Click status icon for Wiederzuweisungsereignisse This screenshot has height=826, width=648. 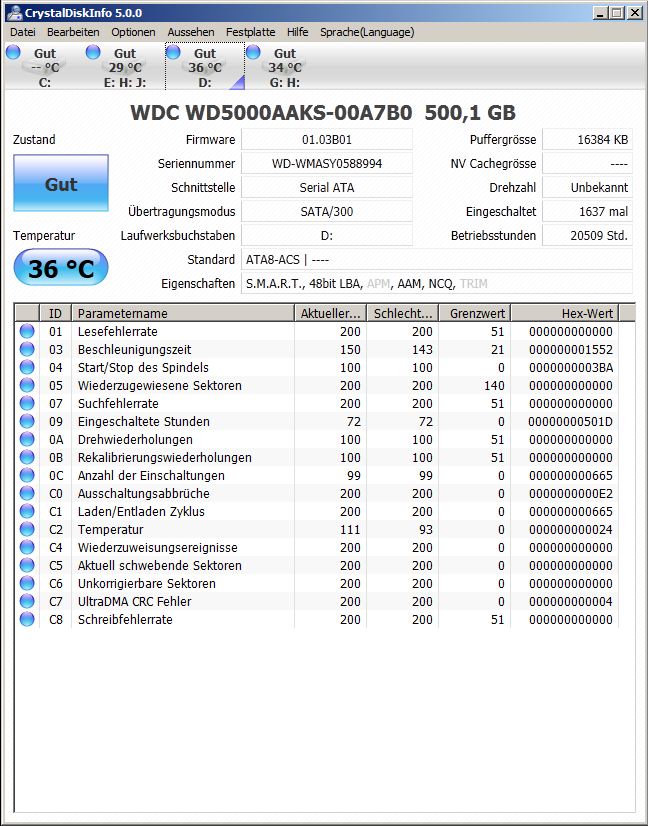coord(27,547)
